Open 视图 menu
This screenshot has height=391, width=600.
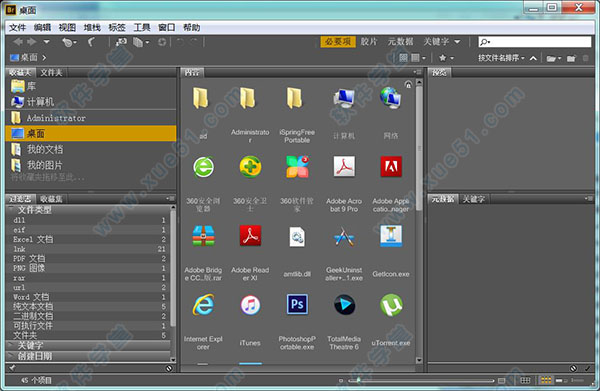(67, 28)
